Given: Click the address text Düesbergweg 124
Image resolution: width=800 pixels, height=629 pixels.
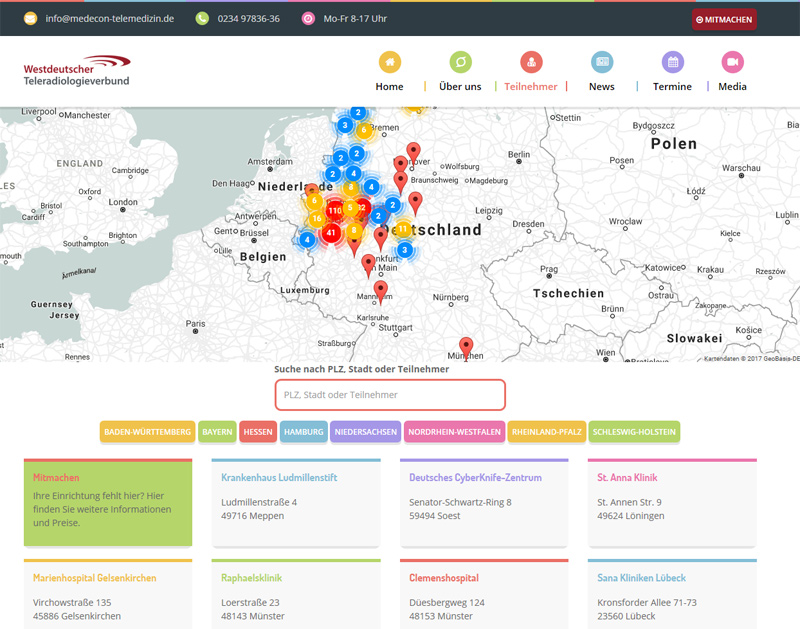Looking at the screenshot, I should (x=447, y=602).
